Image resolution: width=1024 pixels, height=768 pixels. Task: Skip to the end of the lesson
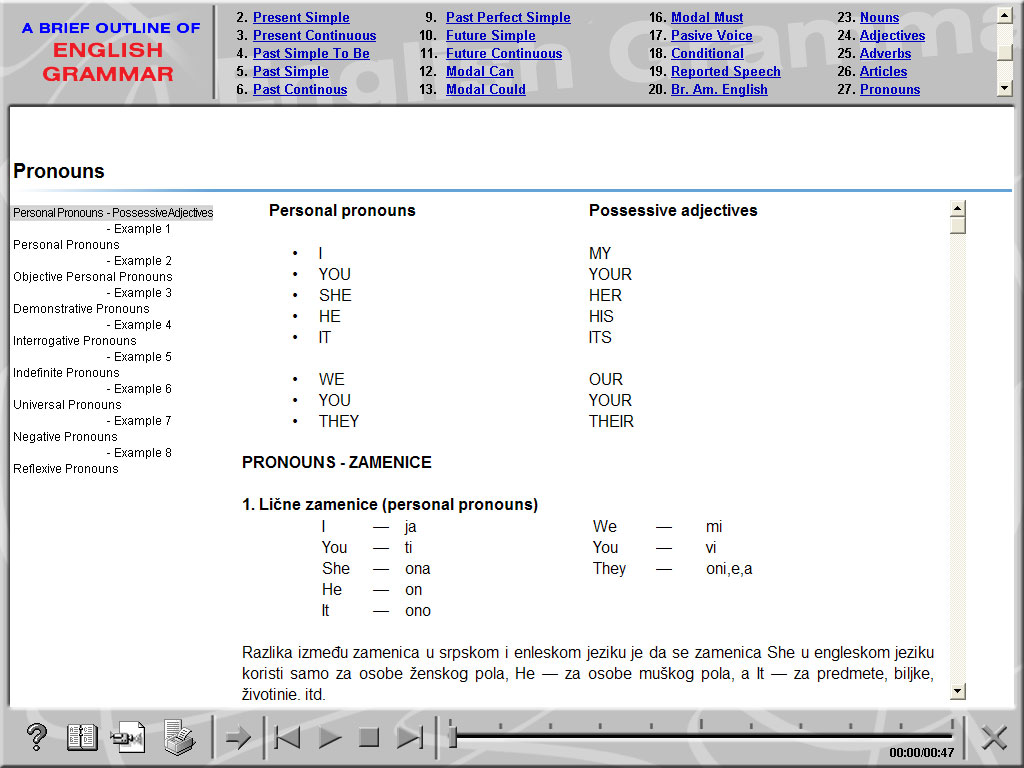point(411,737)
